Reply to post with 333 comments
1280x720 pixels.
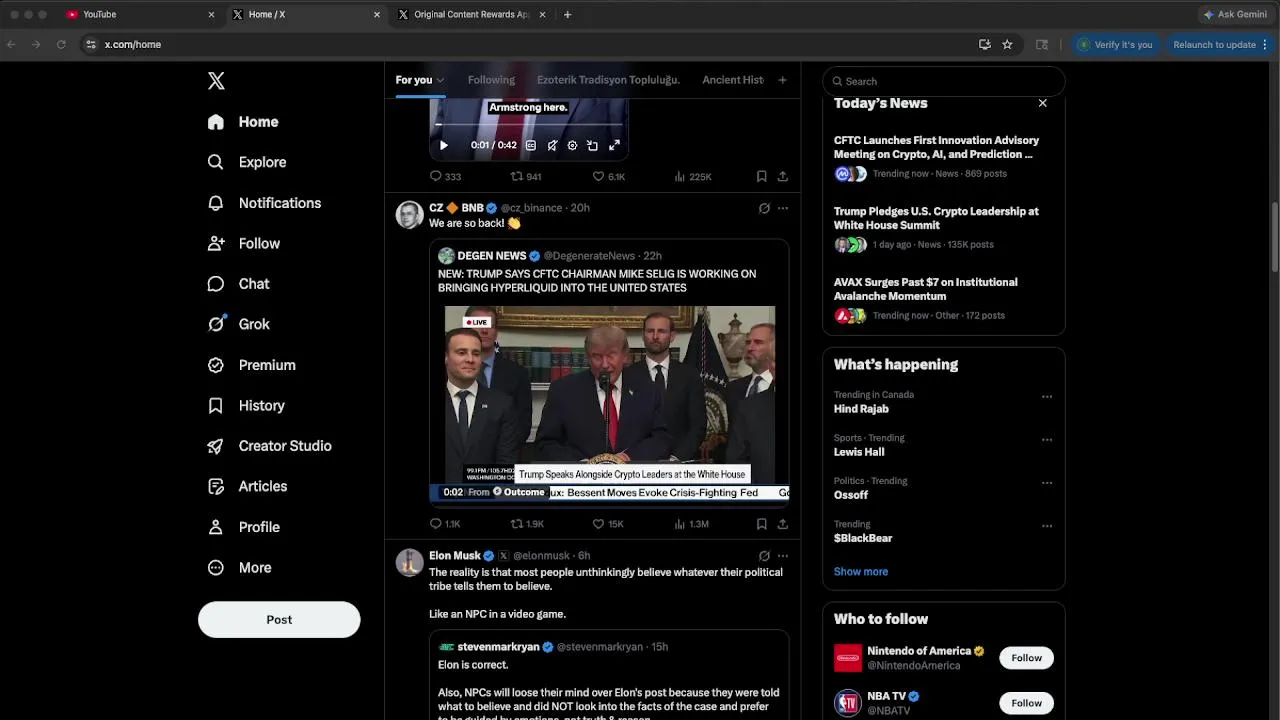pyautogui.click(x=445, y=176)
